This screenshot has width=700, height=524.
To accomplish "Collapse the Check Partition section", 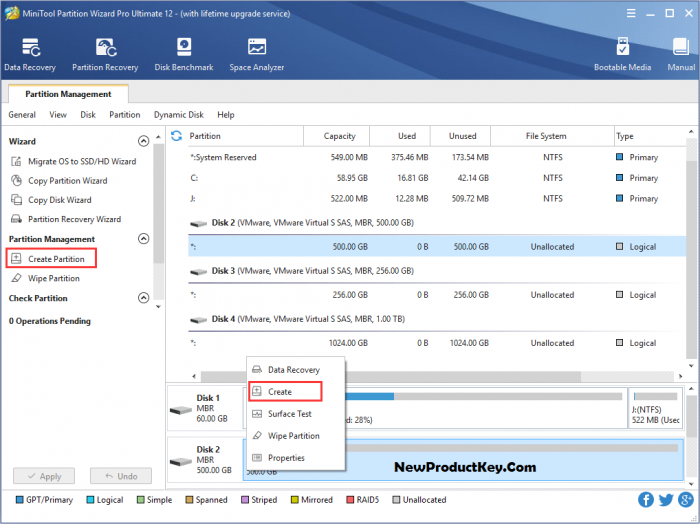I will click(x=144, y=298).
